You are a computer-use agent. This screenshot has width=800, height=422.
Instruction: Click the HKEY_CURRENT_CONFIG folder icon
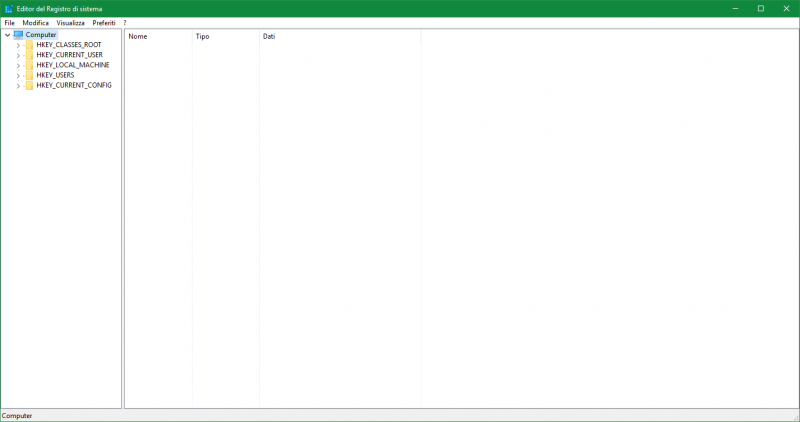point(30,85)
